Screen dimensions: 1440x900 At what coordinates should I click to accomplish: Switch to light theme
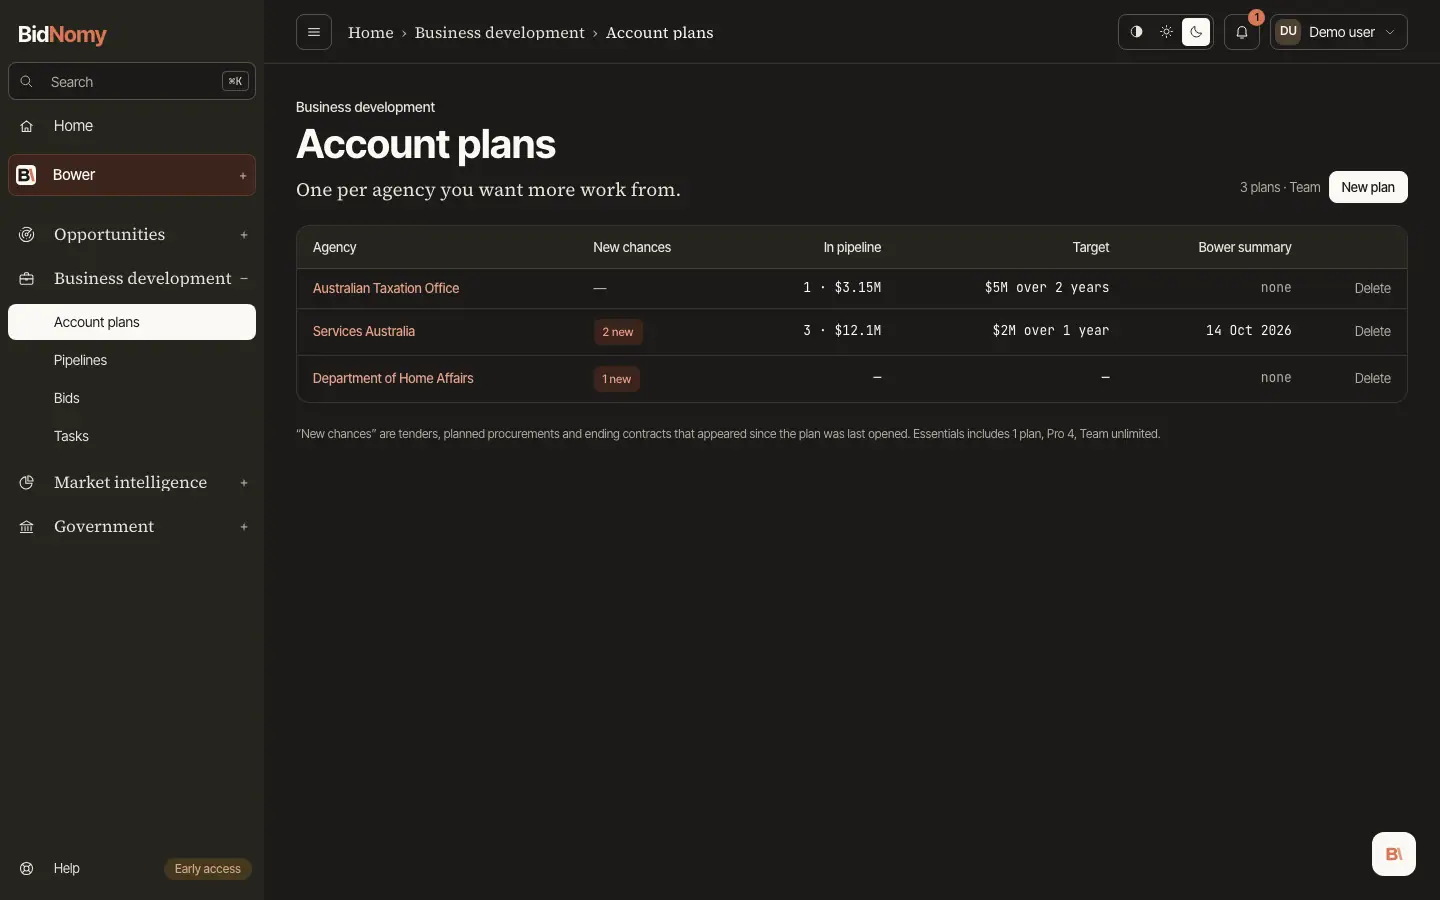[1166, 32]
